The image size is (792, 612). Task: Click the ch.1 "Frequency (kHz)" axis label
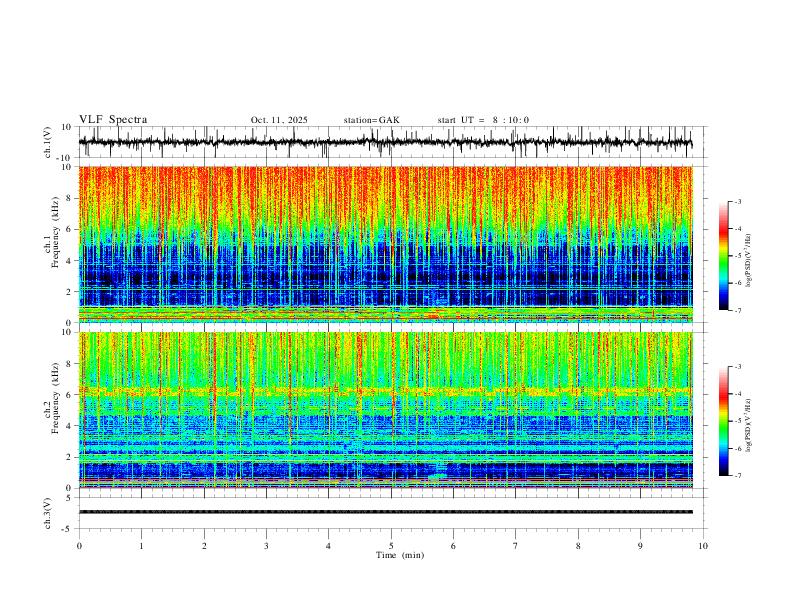56,233
